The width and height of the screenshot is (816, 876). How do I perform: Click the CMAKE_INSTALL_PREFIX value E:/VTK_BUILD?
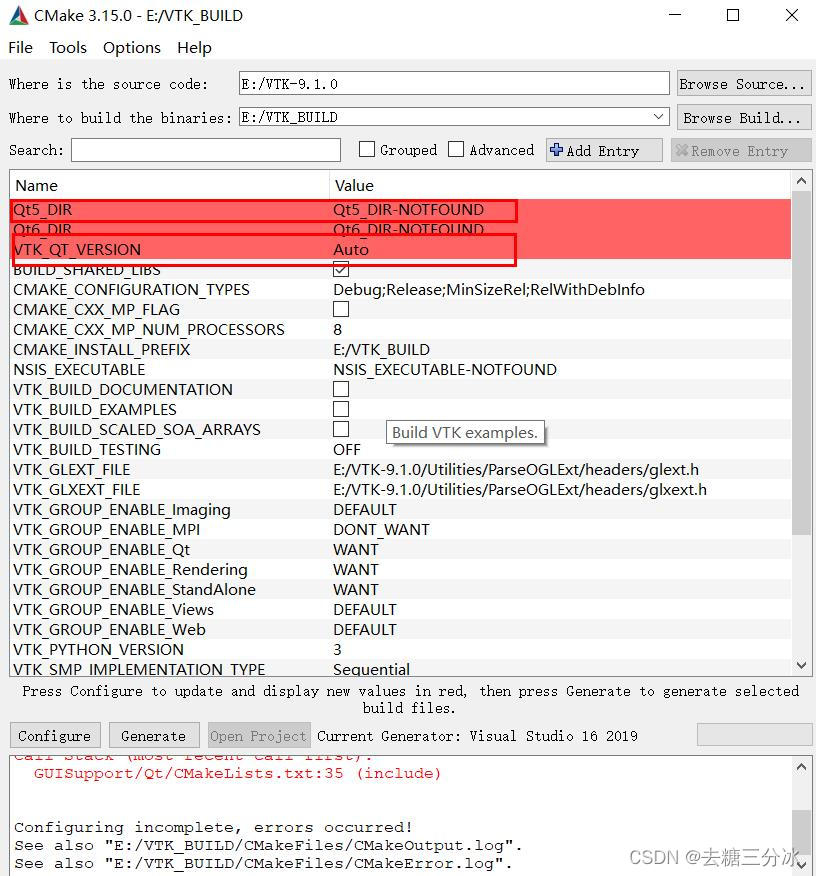[381, 350]
